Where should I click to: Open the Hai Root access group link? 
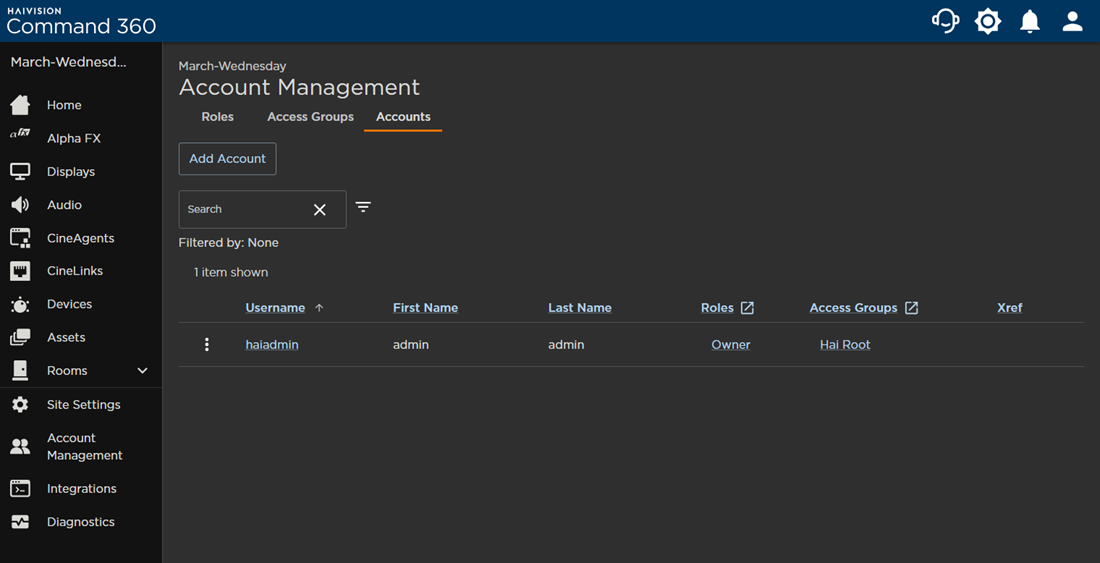pyautogui.click(x=845, y=345)
